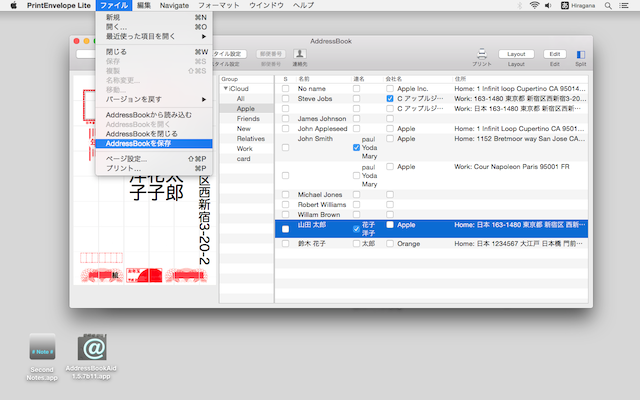The image size is (640, 400).
Task: Collapse the iCloud group tree
Action: [x=225, y=88]
